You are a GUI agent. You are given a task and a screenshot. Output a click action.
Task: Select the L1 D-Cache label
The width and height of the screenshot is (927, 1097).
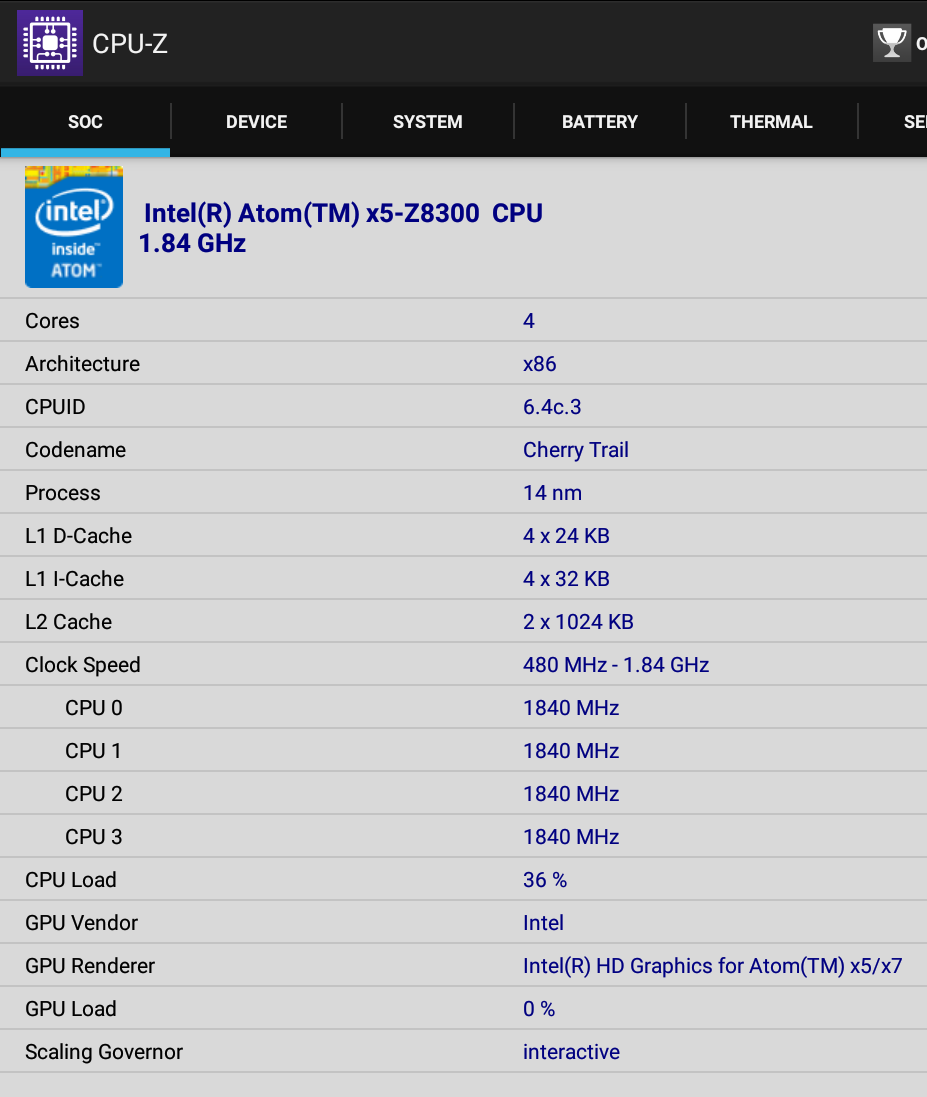point(78,536)
